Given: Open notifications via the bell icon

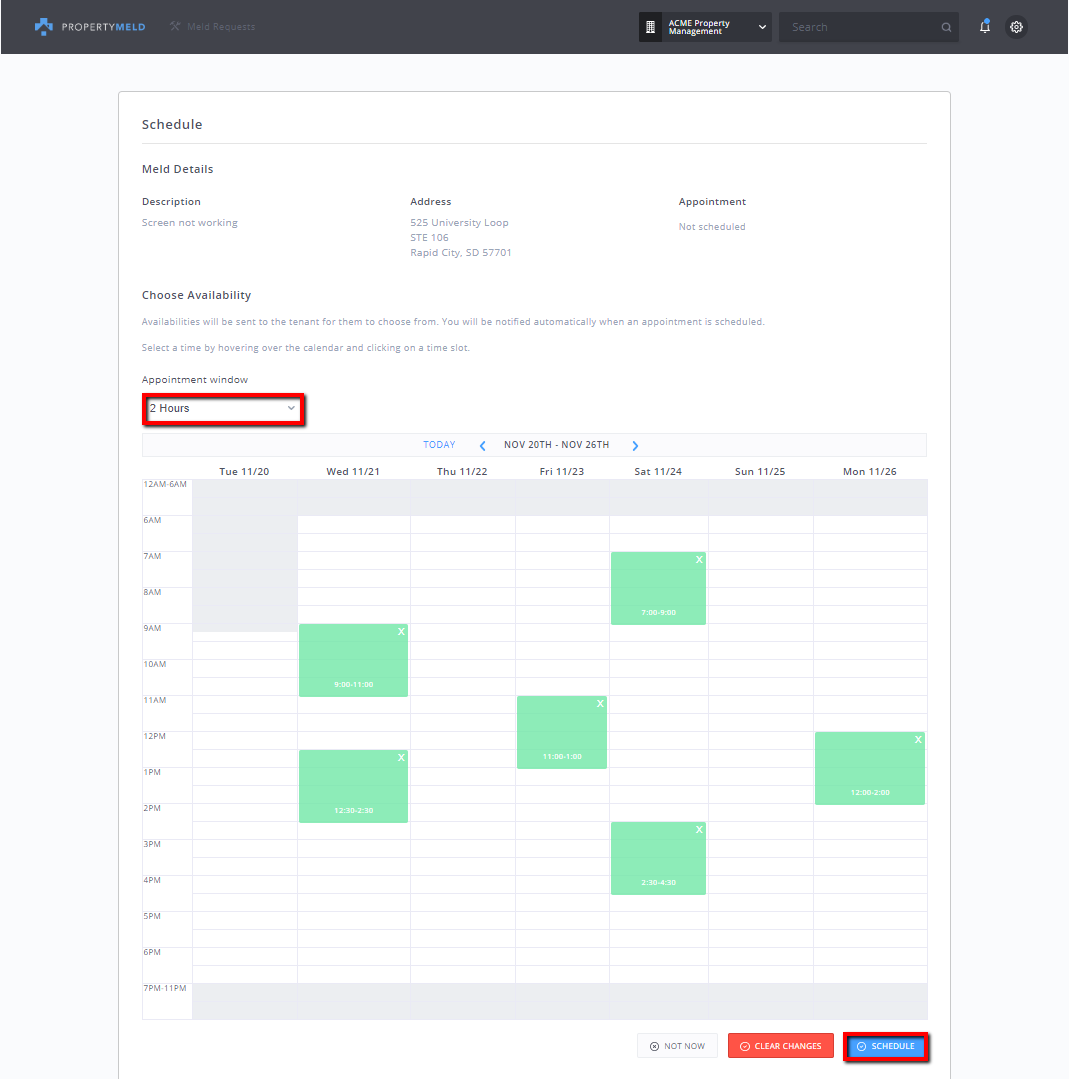Looking at the screenshot, I should tap(984, 26).
